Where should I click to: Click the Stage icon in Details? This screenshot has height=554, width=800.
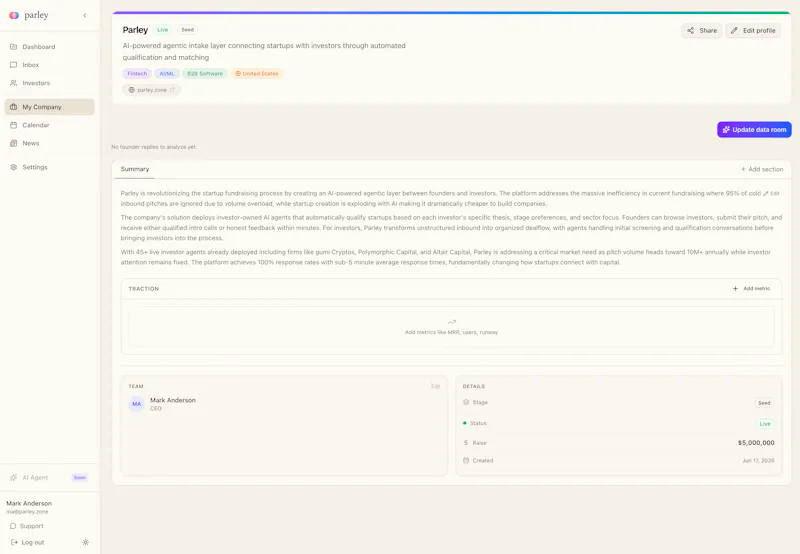(x=466, y=402)
